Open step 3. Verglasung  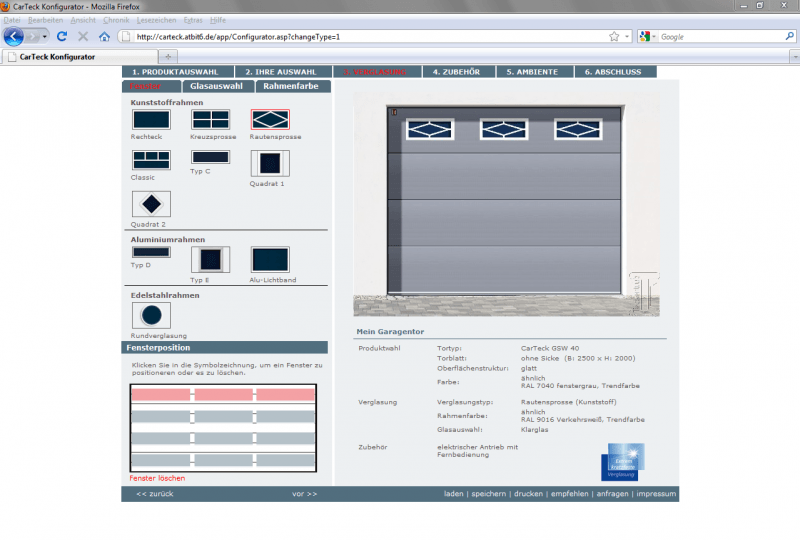pos(377,72)
